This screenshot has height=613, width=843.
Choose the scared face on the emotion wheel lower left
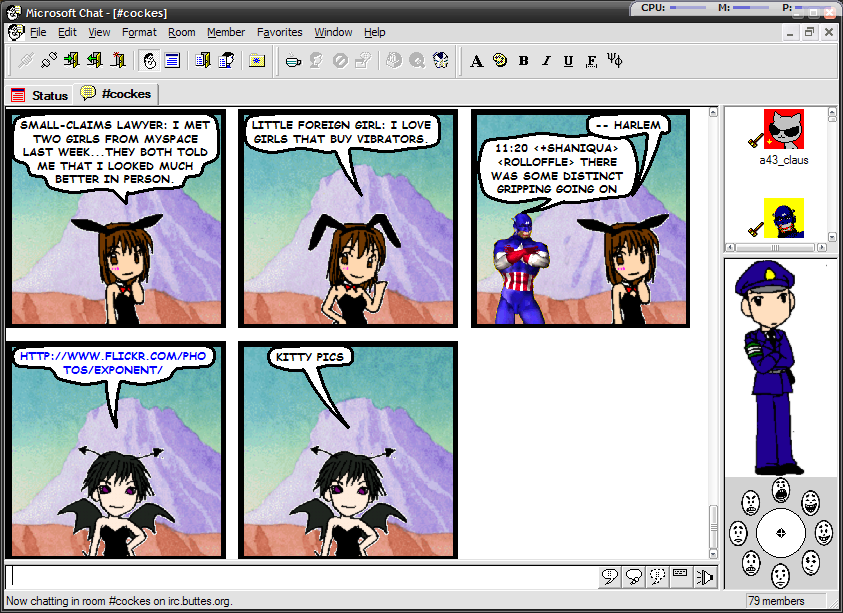click(751, 563)
